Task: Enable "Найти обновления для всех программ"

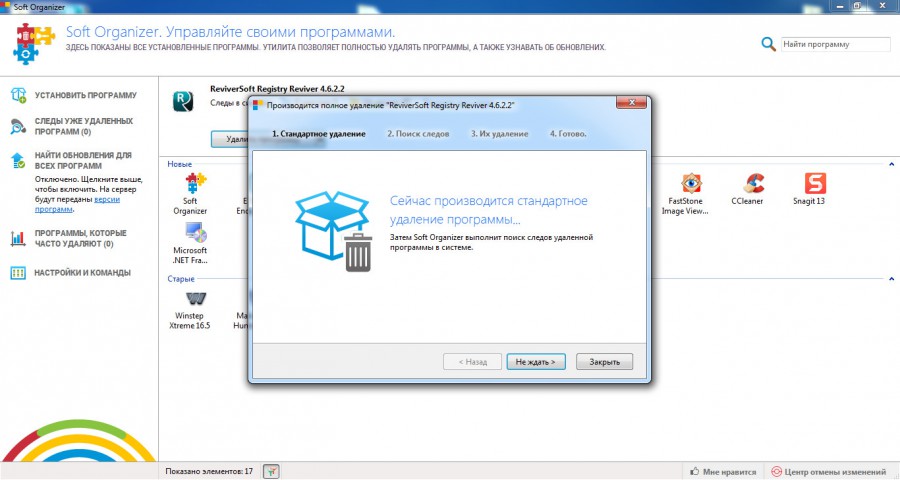Action: pyautogui.click(x=82, y=161)
